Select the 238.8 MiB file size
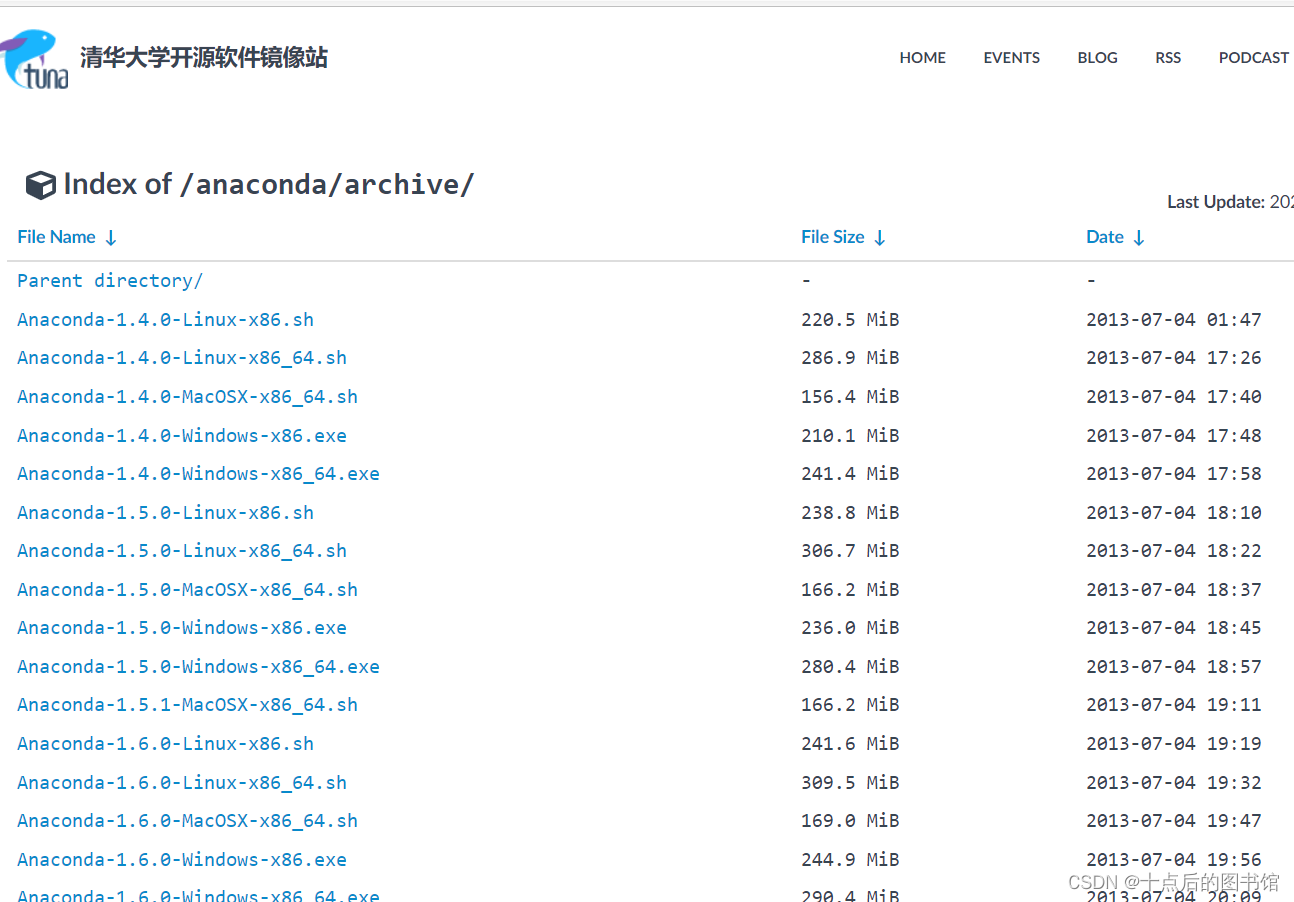The height and width of the screenshot is (902, 1294). point(850,513)
